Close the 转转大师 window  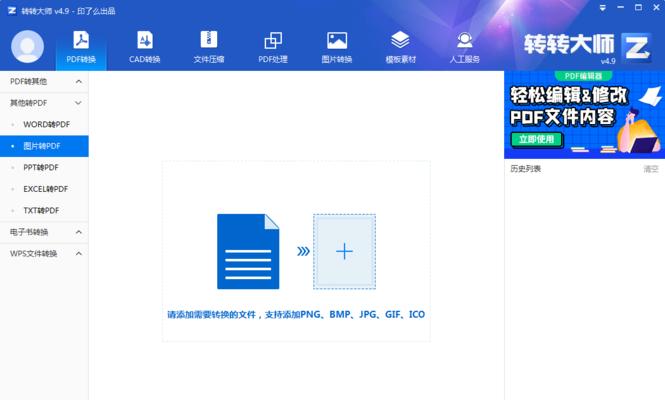(x=656, y=8)
